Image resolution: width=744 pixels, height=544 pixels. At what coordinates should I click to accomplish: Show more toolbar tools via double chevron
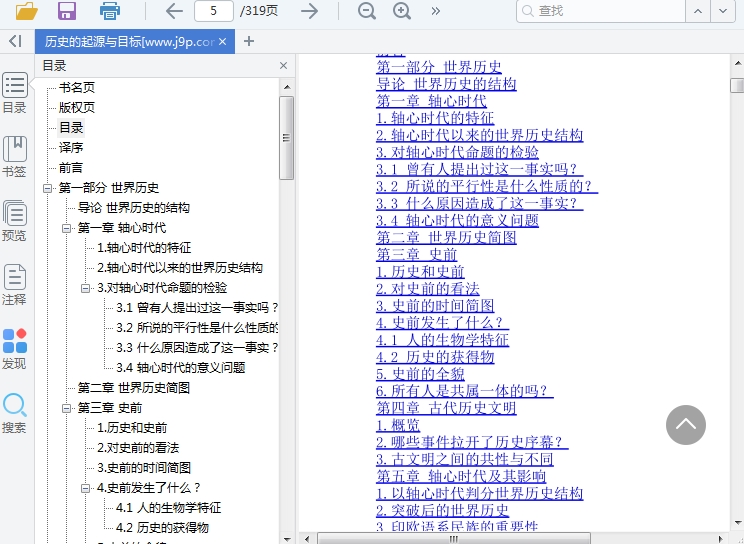tap(436, 11)
